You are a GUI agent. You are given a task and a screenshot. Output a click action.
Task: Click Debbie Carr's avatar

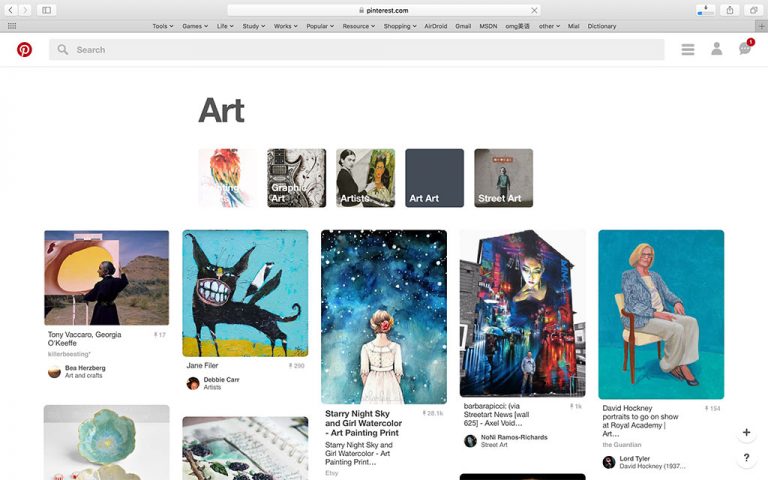(193, 383)
